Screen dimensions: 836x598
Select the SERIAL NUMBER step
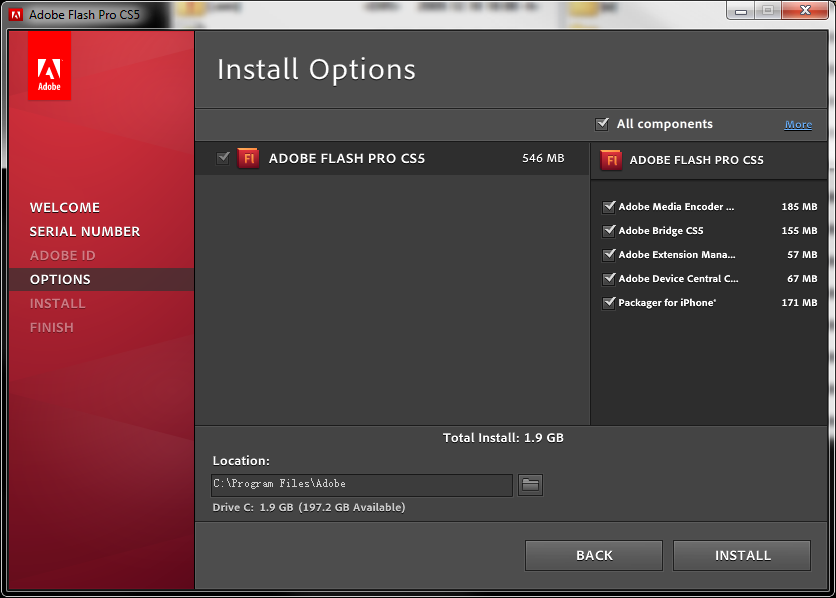(85, 232)
